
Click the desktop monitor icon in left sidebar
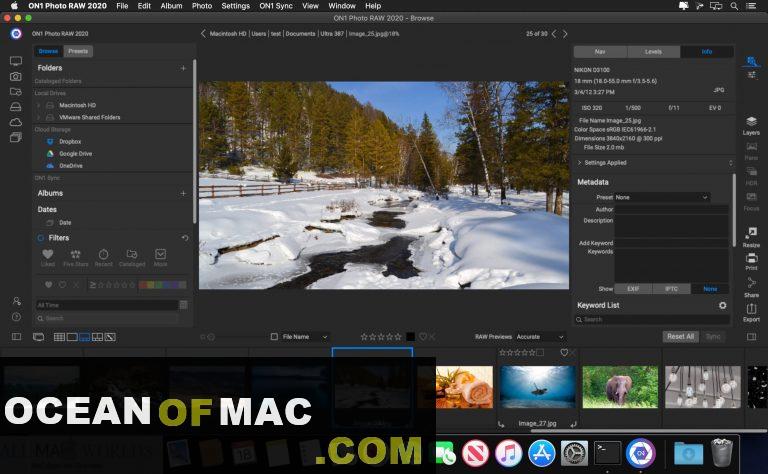[16, 61]
